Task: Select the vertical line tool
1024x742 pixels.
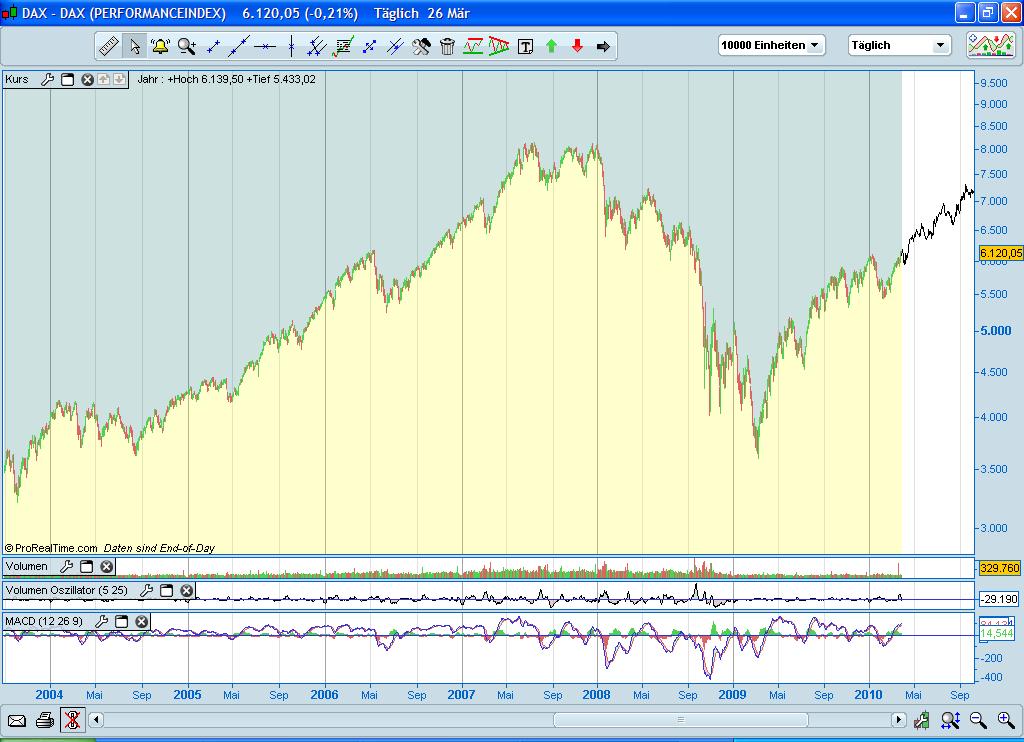Action: tap(291, 46)
